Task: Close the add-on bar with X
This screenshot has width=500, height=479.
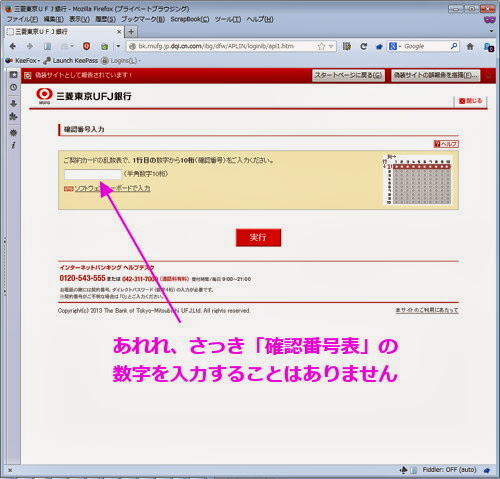Action: [x=10, y=470]
